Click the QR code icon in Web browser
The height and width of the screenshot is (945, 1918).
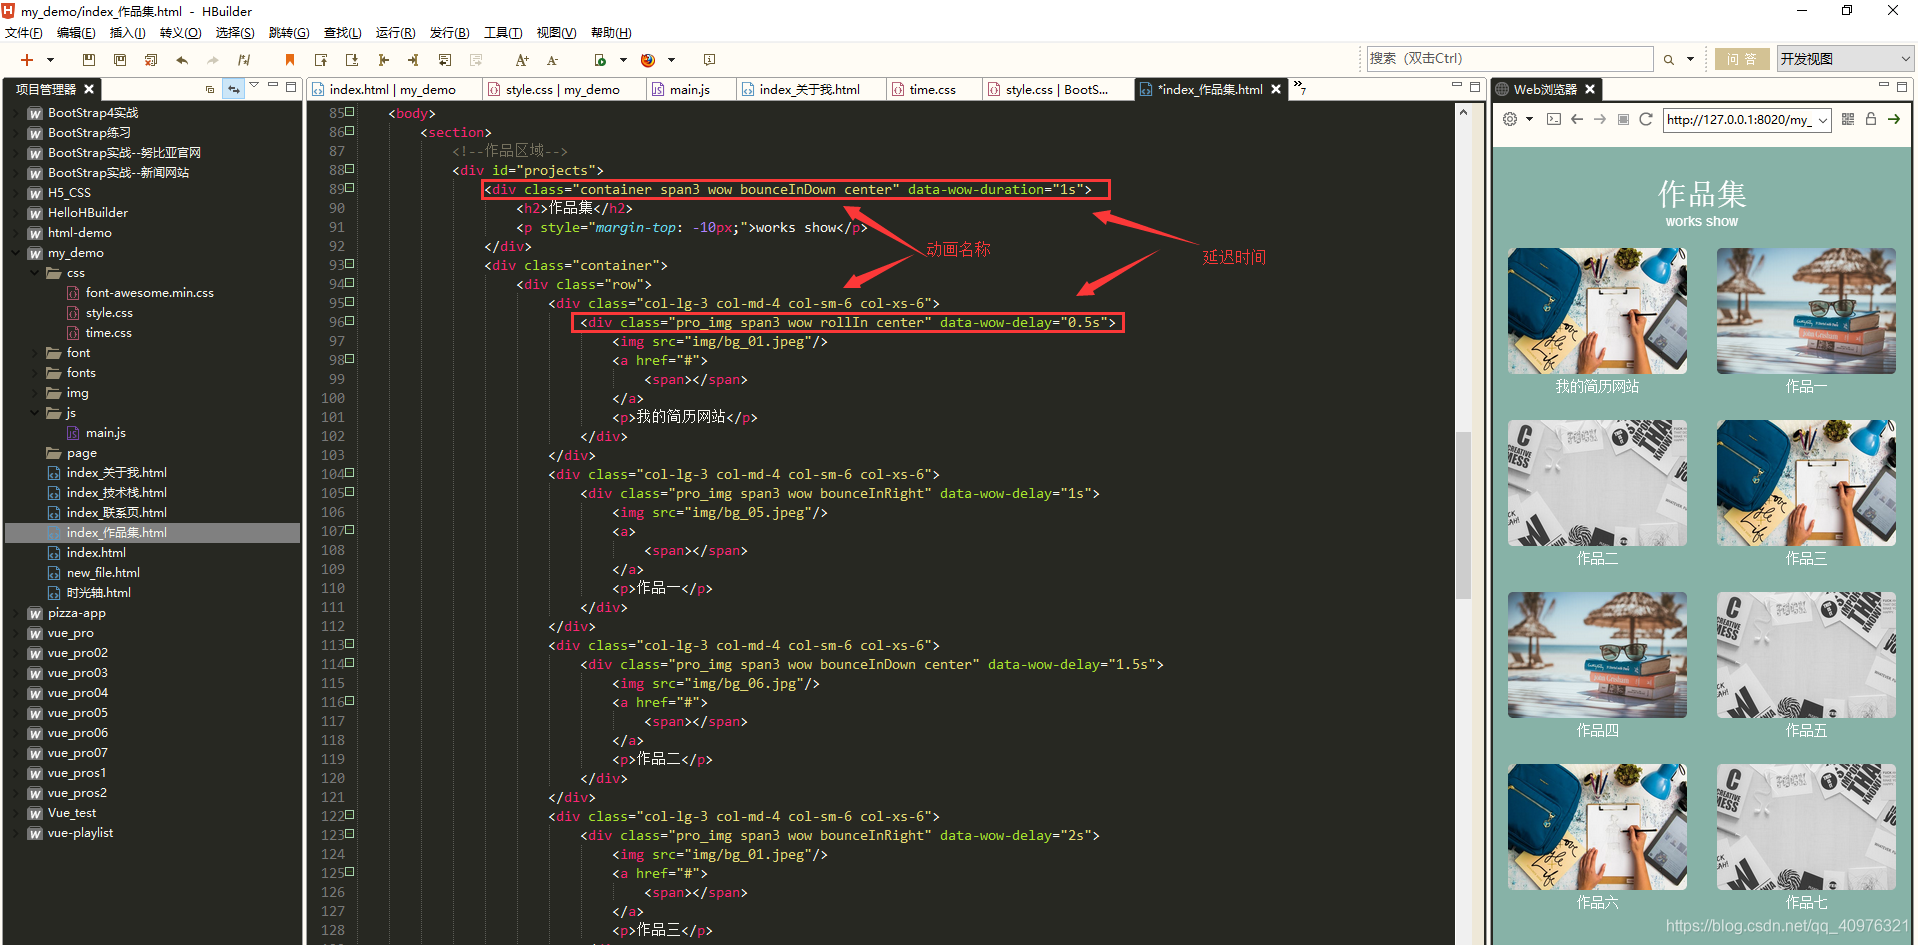(x=1848, y=119)
